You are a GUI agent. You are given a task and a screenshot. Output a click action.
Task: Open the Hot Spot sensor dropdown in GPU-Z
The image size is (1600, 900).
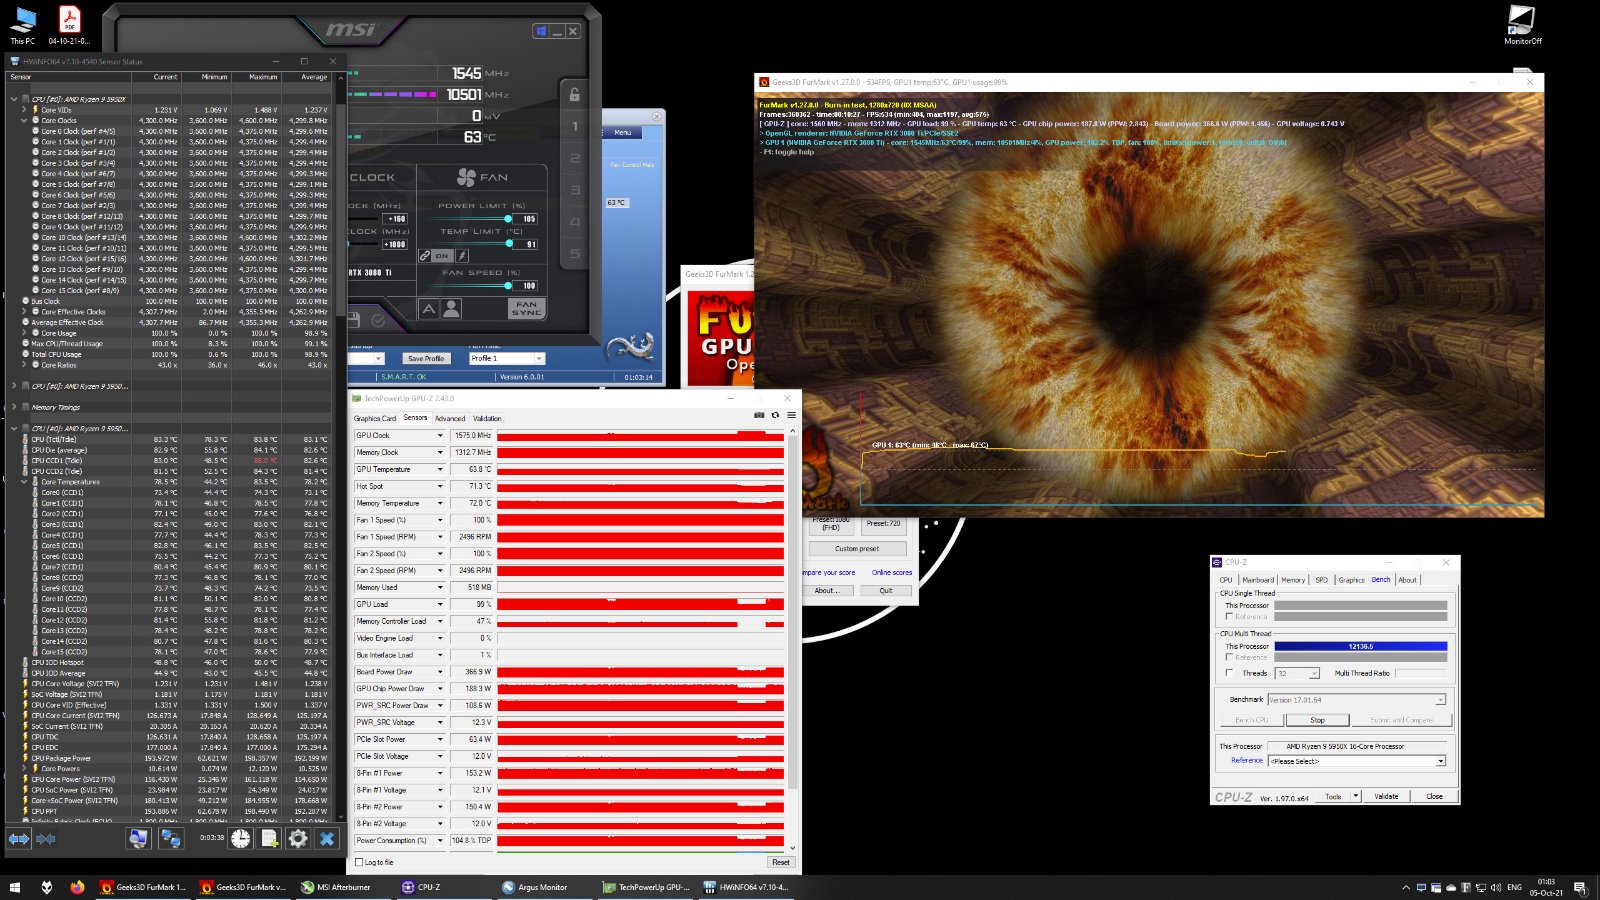click(x=439, y=486)
